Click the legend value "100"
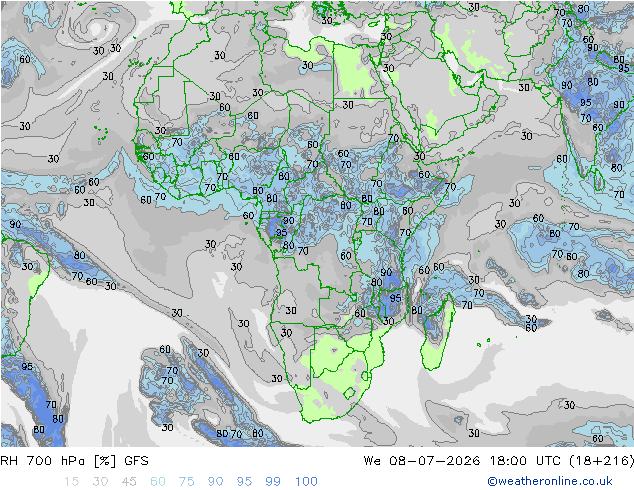634x490 pixels. coord(306,481)
